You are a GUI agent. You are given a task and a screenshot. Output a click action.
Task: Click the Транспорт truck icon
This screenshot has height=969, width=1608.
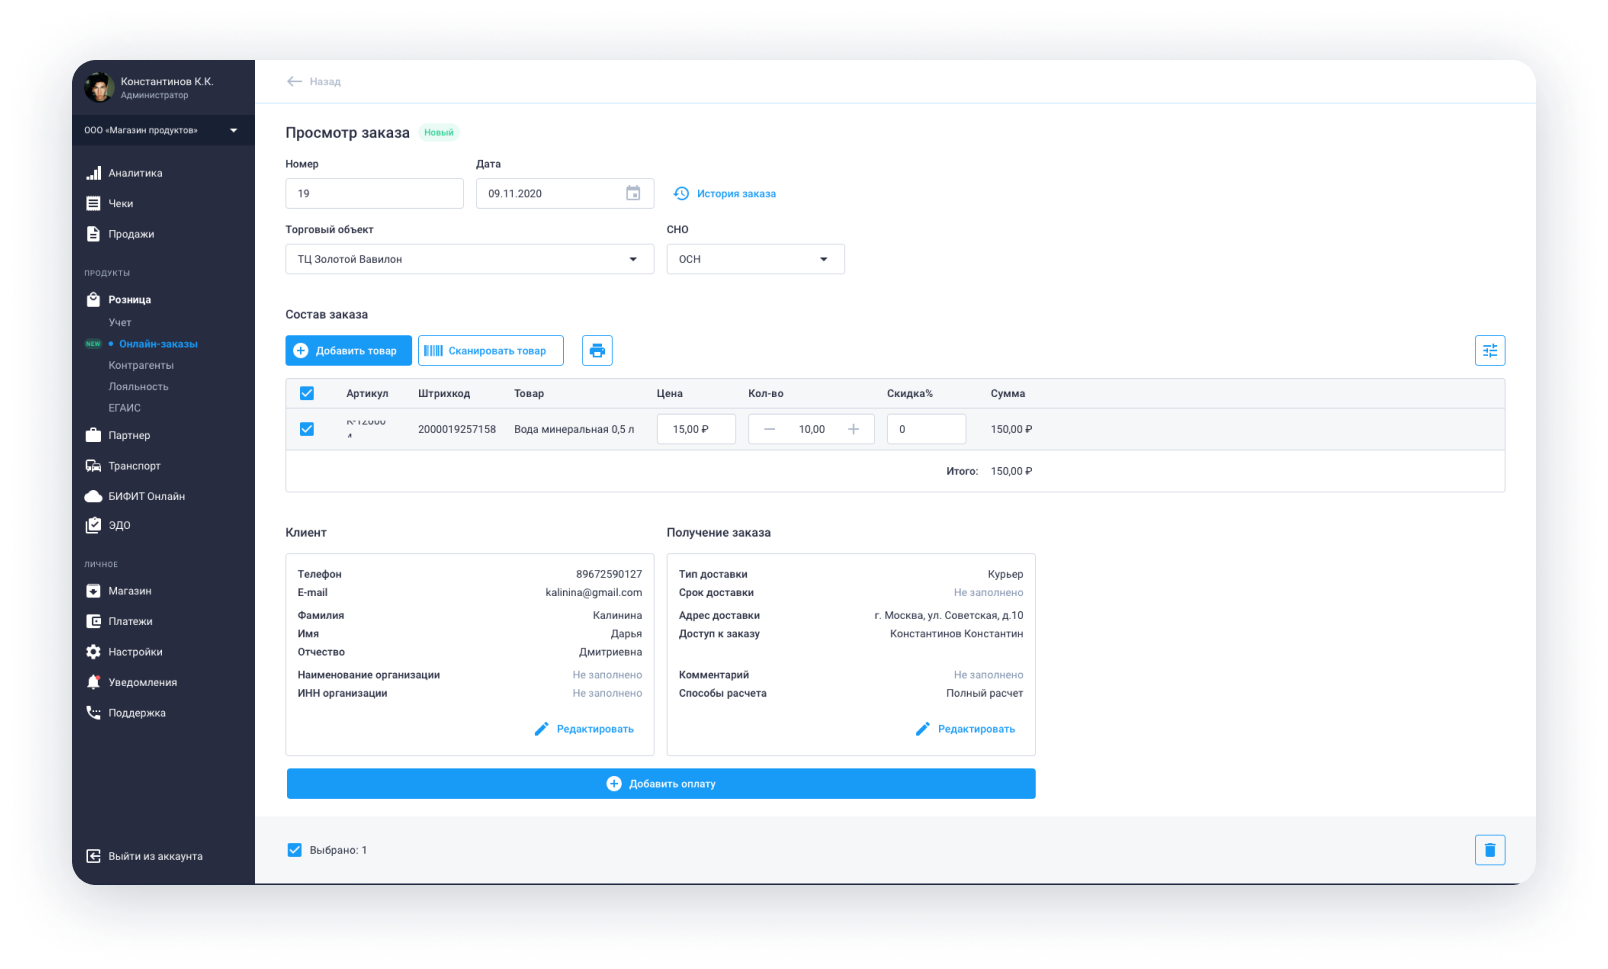pyautogui.click(x=93, y=466)
